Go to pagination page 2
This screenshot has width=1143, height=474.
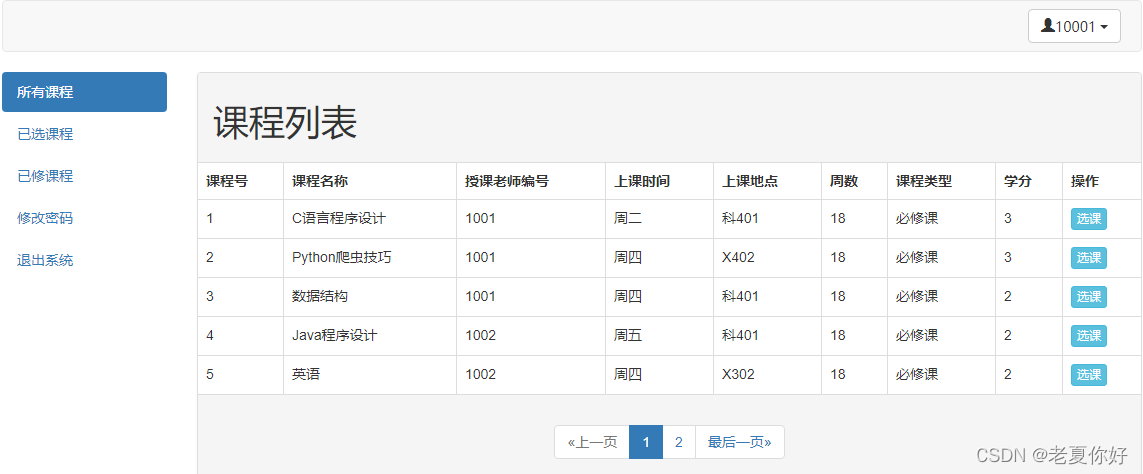(679, 442)
